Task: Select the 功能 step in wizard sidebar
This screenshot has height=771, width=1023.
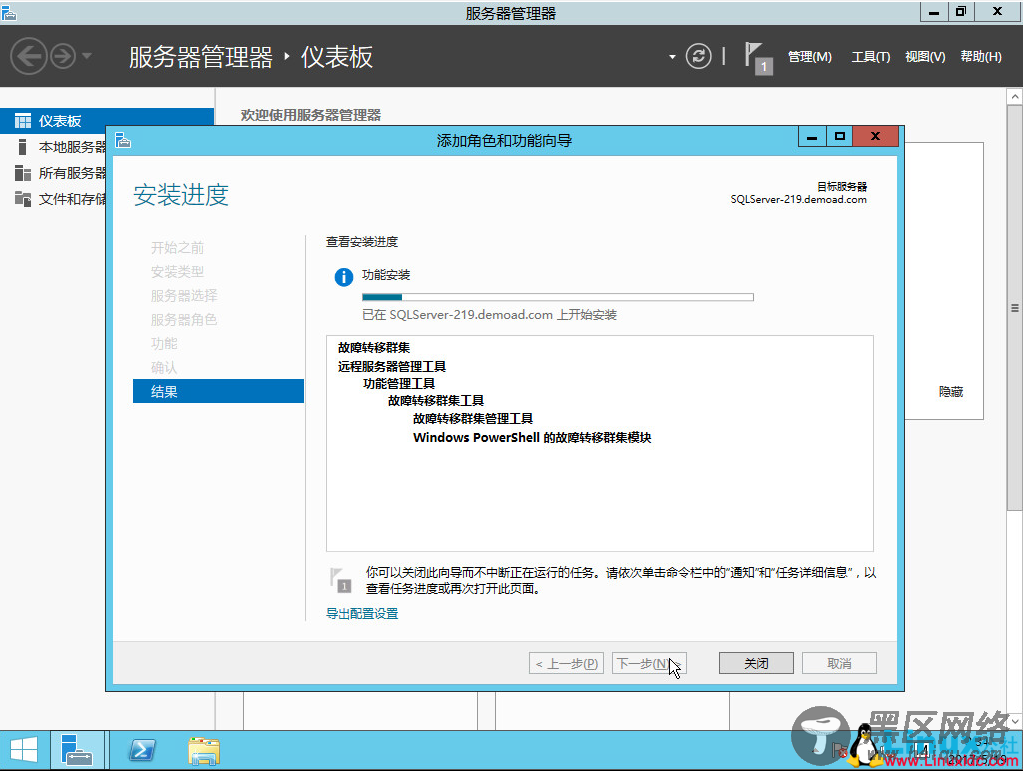Action: click(164, 343)
